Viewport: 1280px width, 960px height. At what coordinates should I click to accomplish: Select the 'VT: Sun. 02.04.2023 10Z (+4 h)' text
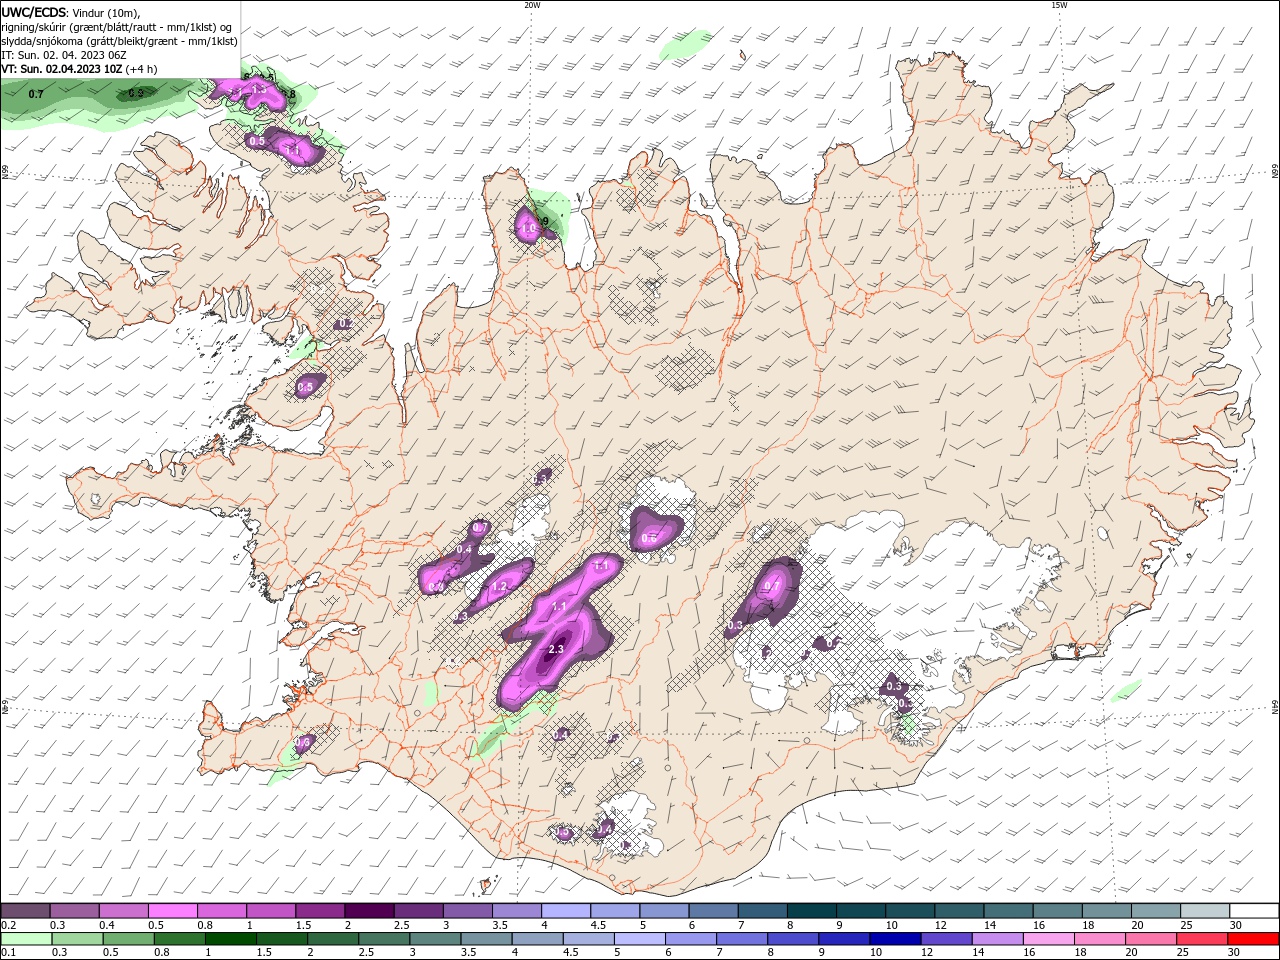tap(79, 69)
